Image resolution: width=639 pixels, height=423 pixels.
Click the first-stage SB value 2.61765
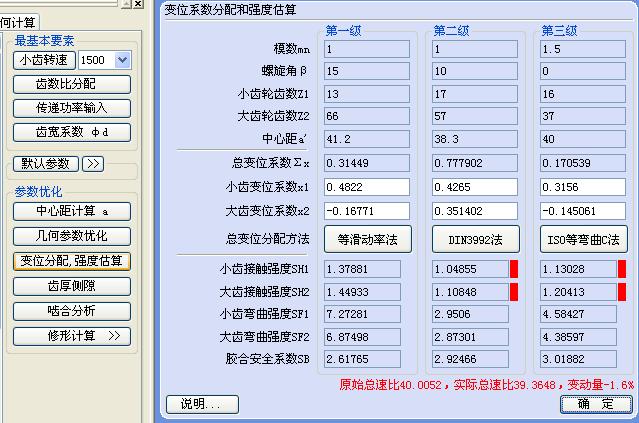tap(362, 359)
